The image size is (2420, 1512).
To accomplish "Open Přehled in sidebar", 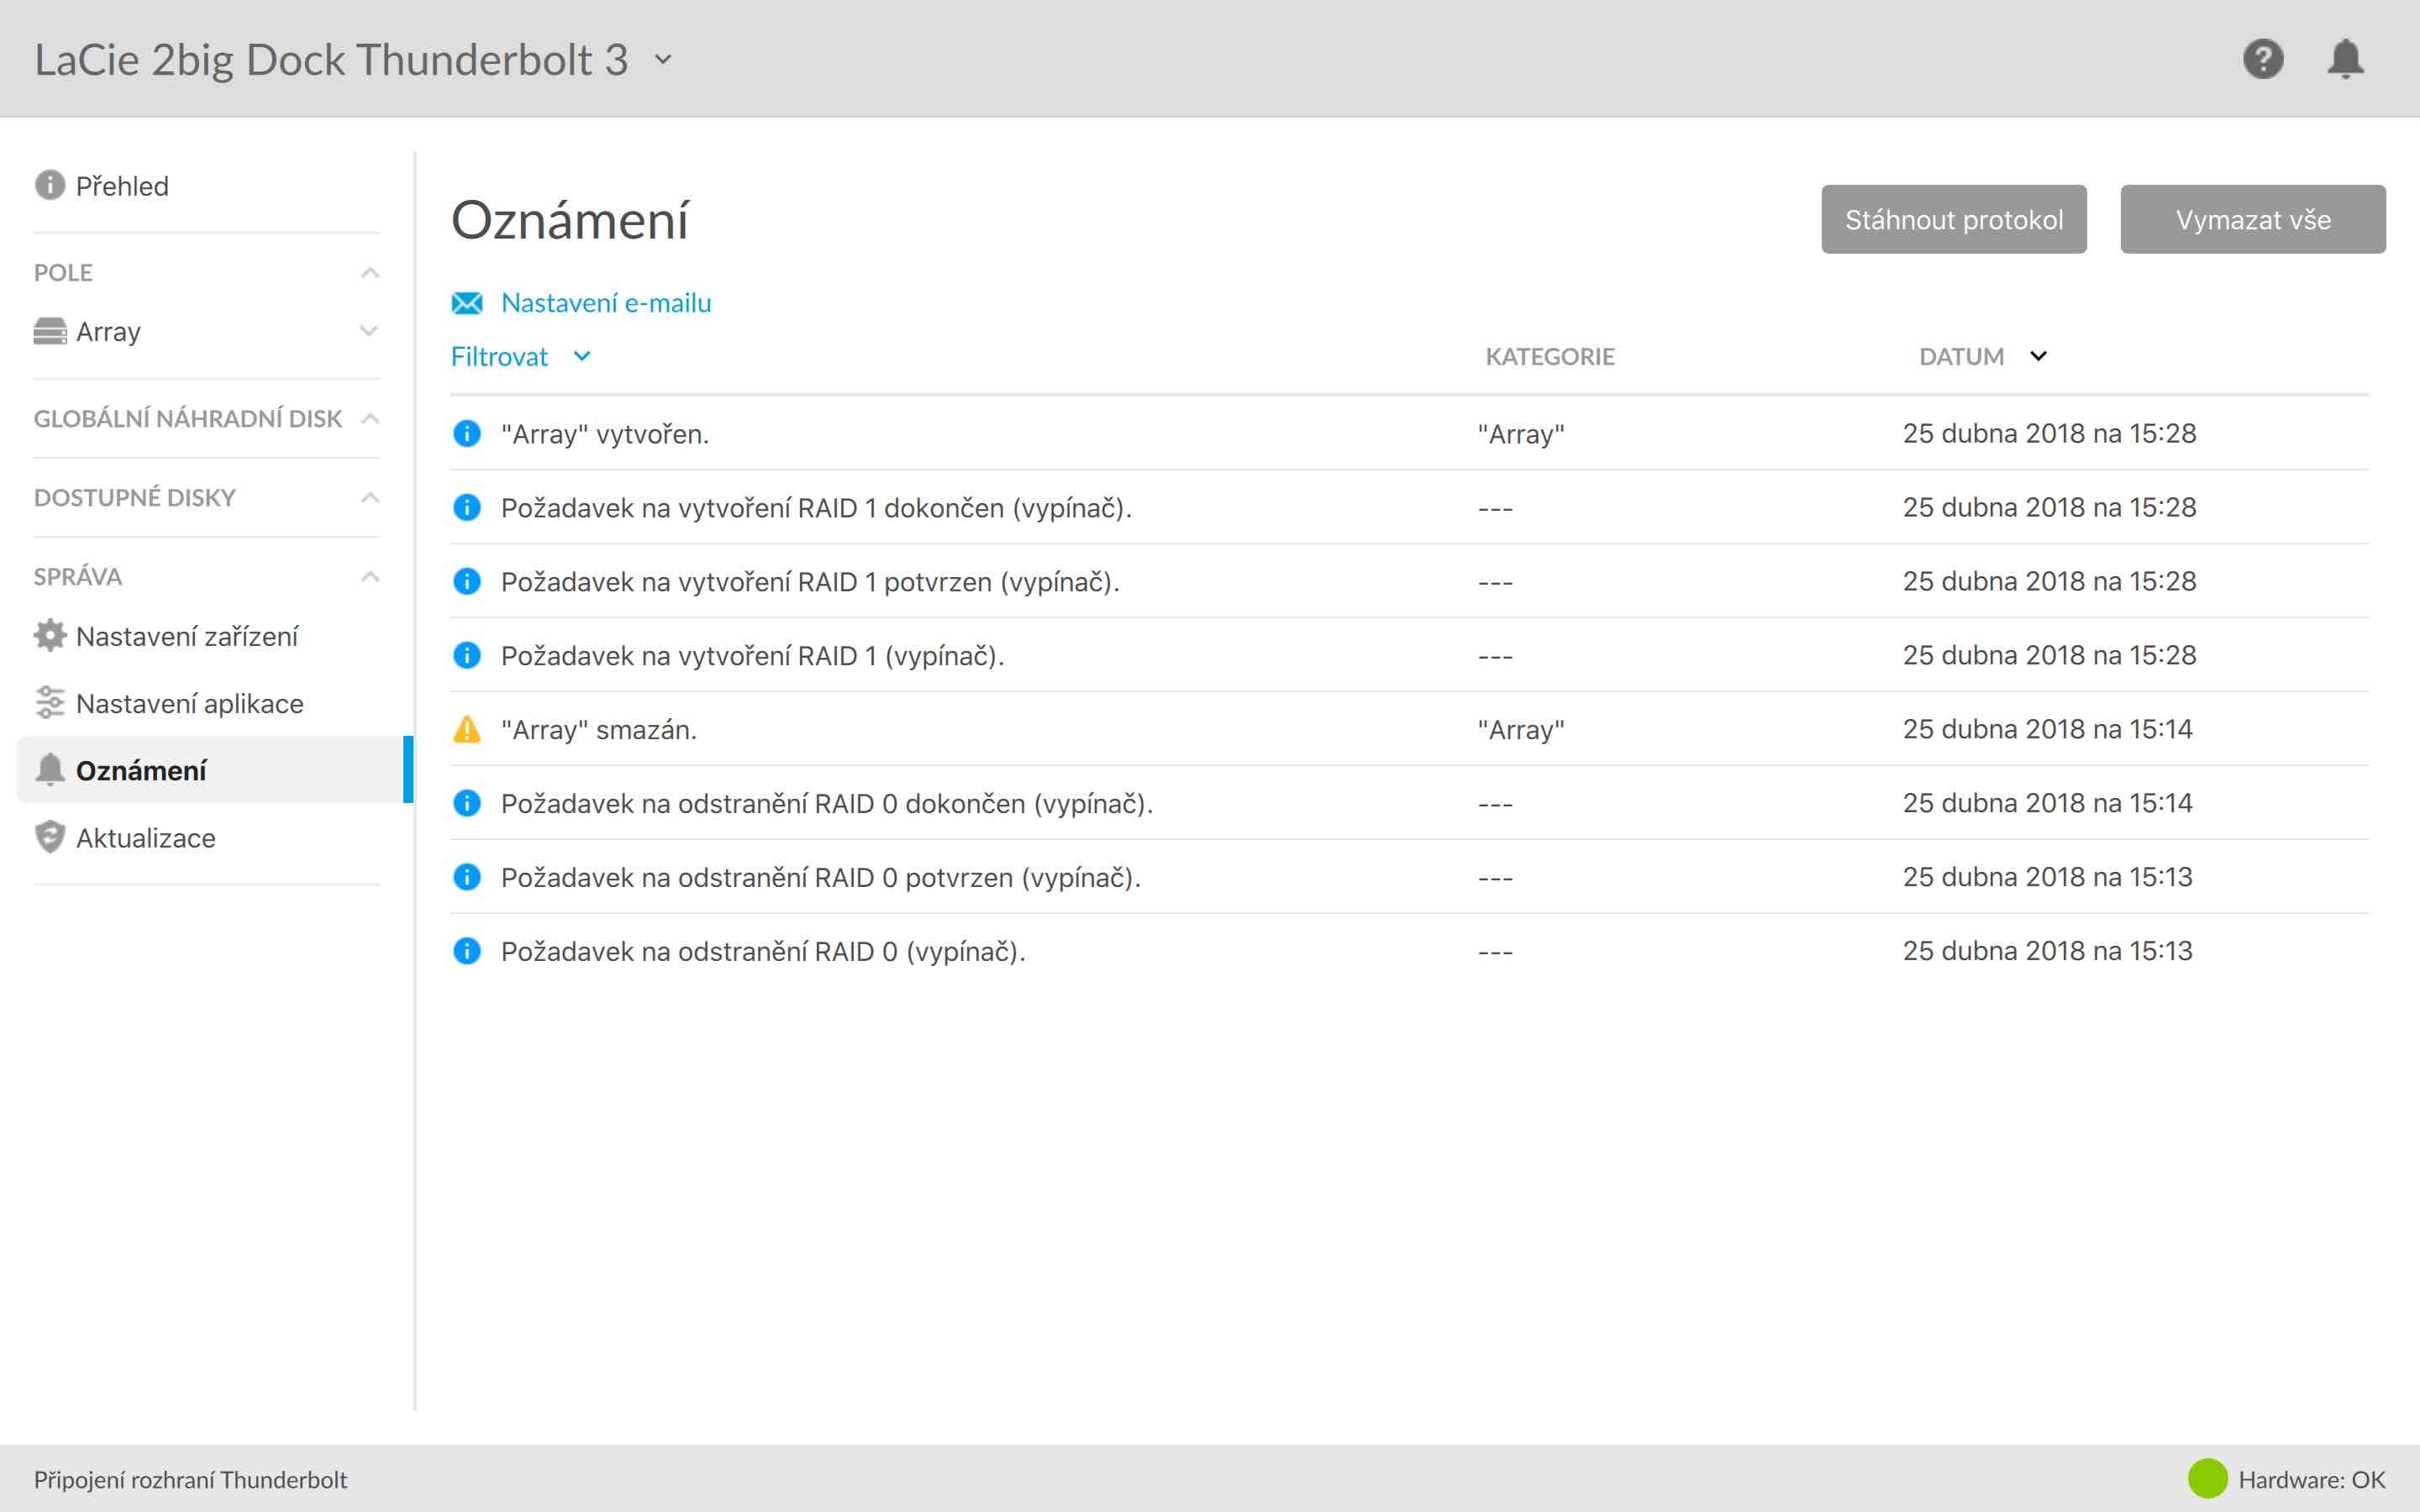I will pyautogui.click(x=121, y=186).
